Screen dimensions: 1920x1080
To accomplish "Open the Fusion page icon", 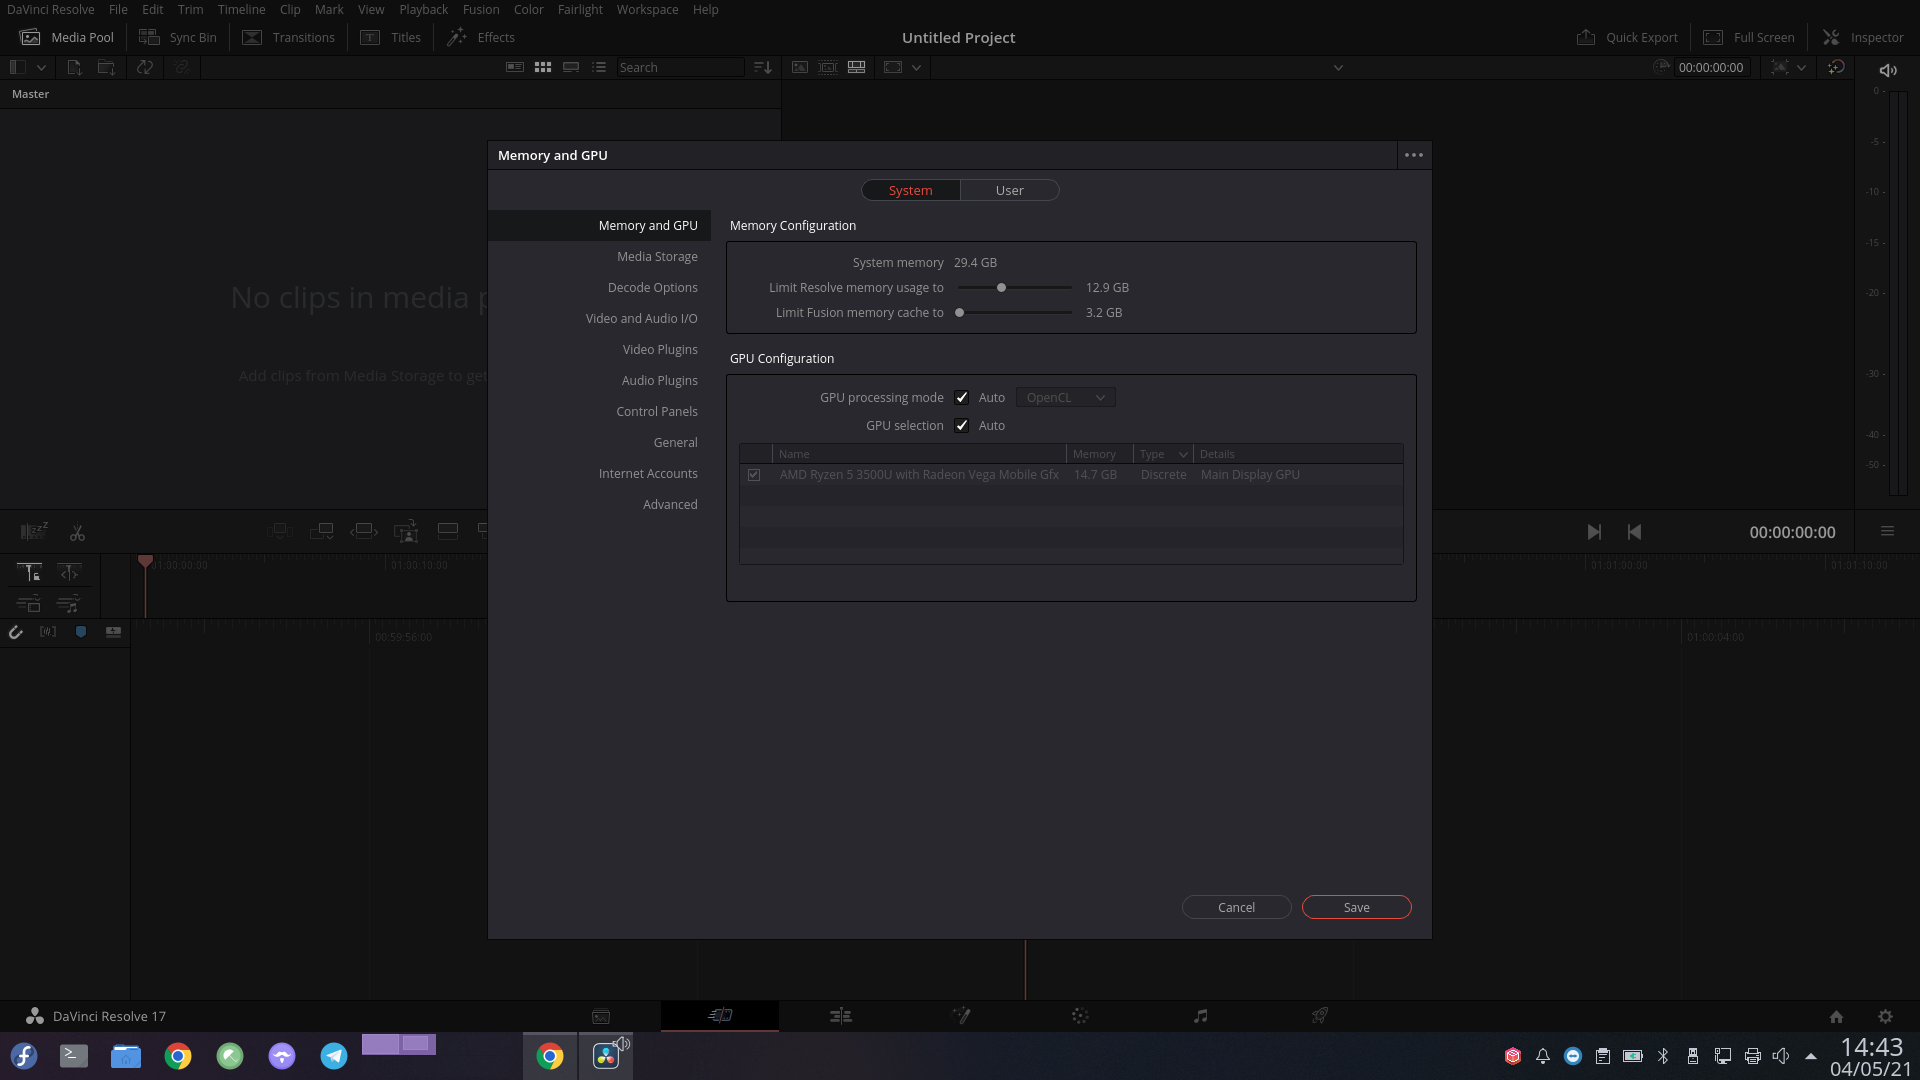I will tap(961, 1016).
